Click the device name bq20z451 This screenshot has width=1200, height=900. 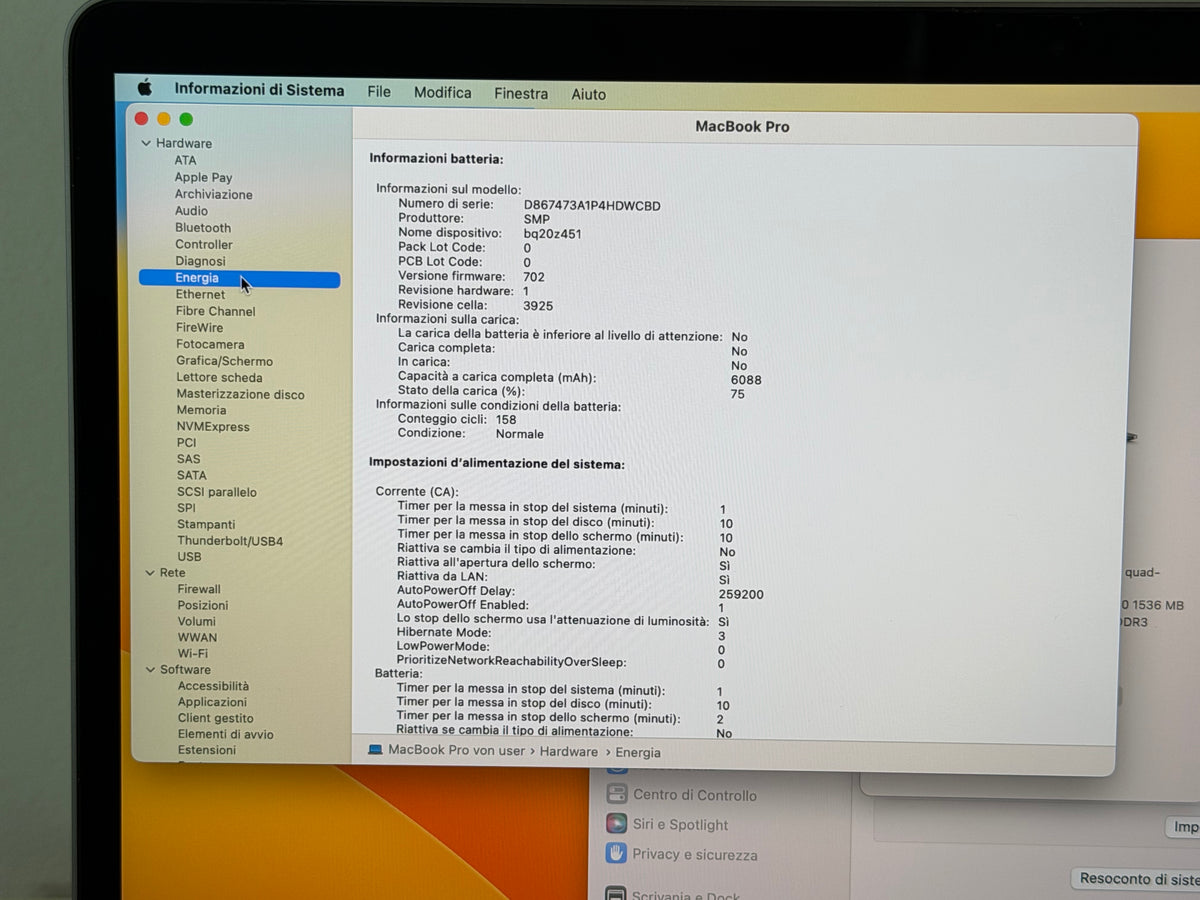click(552, 234)
